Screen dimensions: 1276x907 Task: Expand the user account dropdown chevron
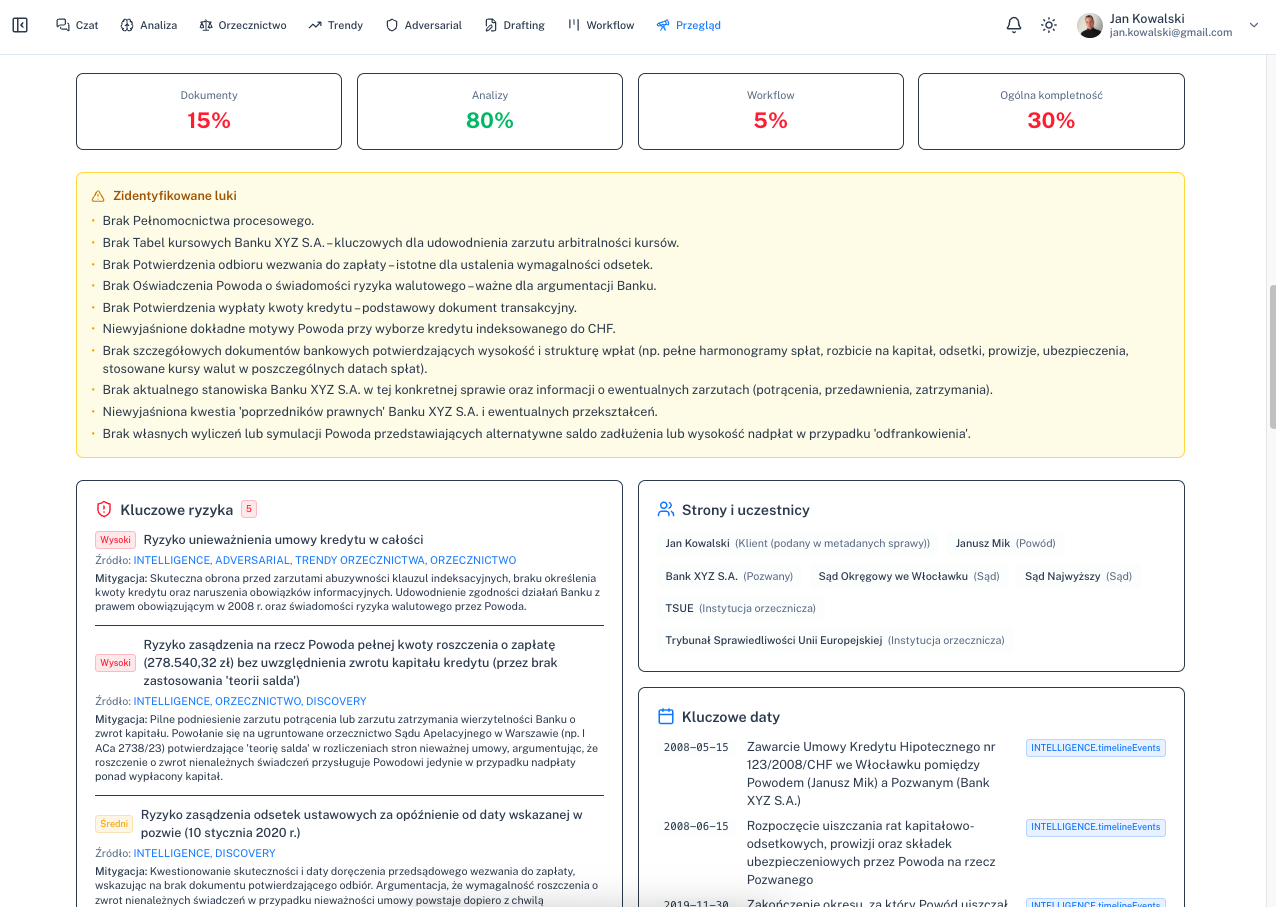pyautogui.click(x=1254, y=25)
